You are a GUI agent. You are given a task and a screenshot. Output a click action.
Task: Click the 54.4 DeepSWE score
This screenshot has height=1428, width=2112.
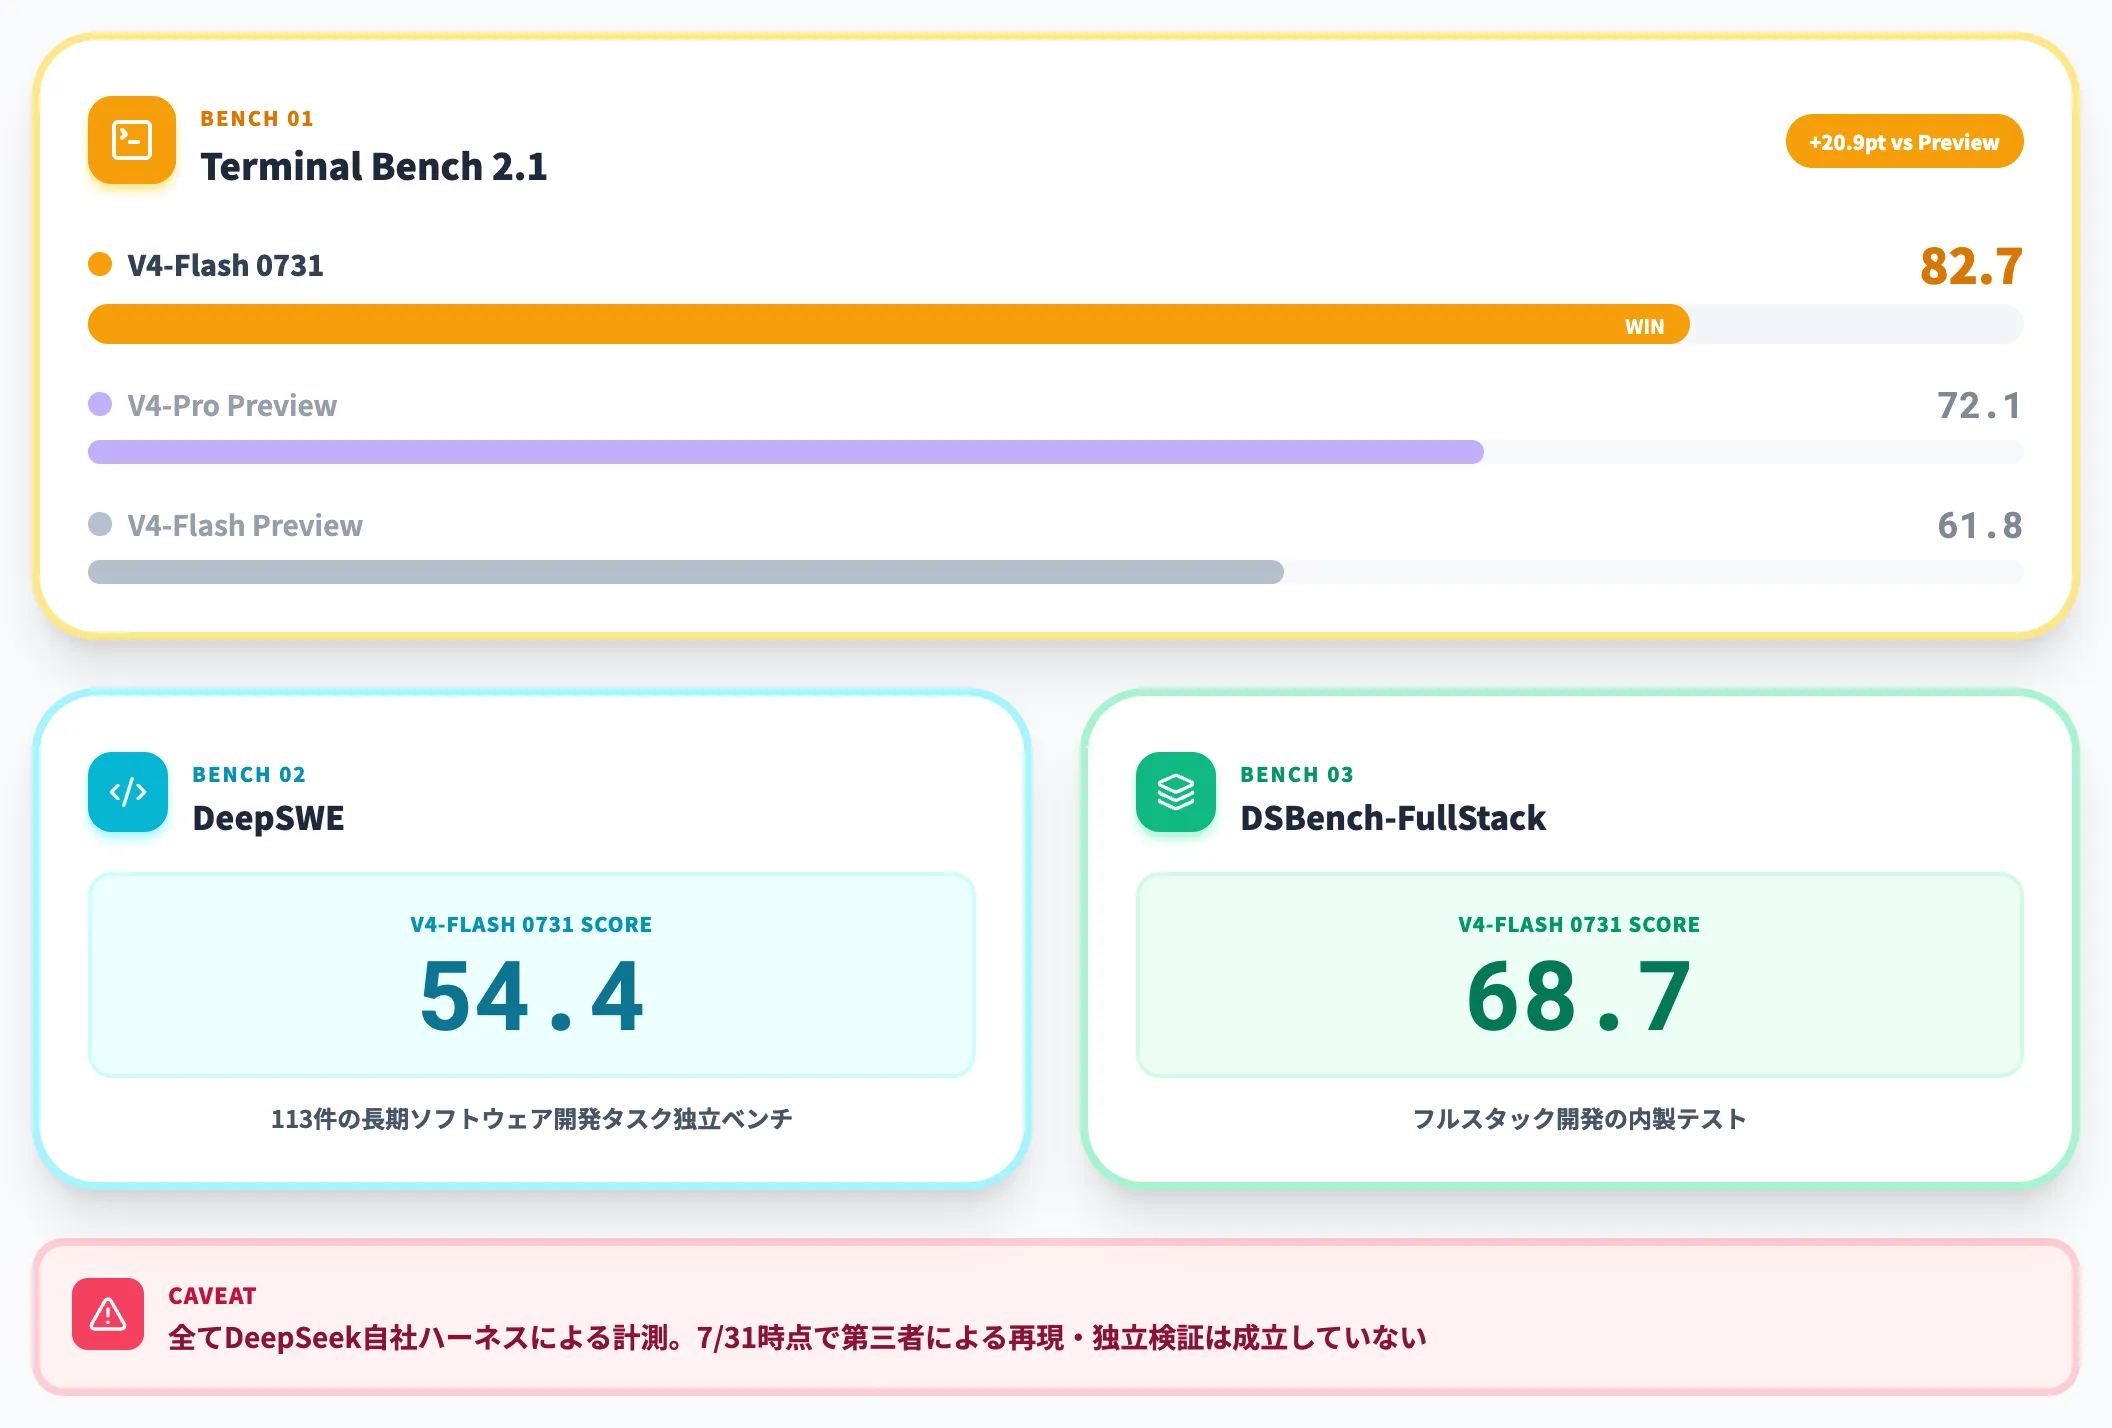click(x=532, y=995)
